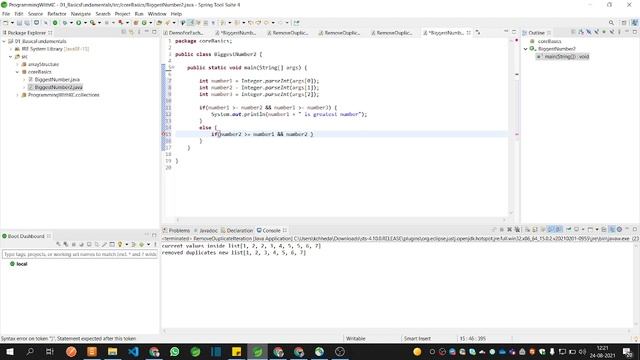Collapse the coreBasics package node

[18, 72]
